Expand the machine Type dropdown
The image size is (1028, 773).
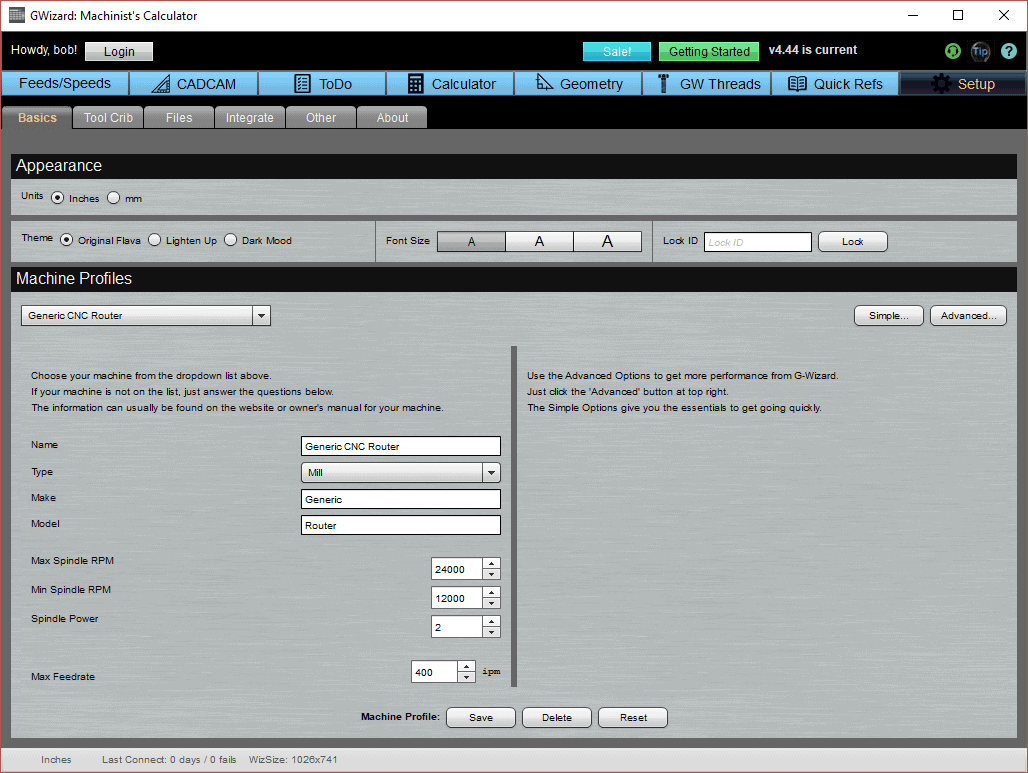coord(491,471)
